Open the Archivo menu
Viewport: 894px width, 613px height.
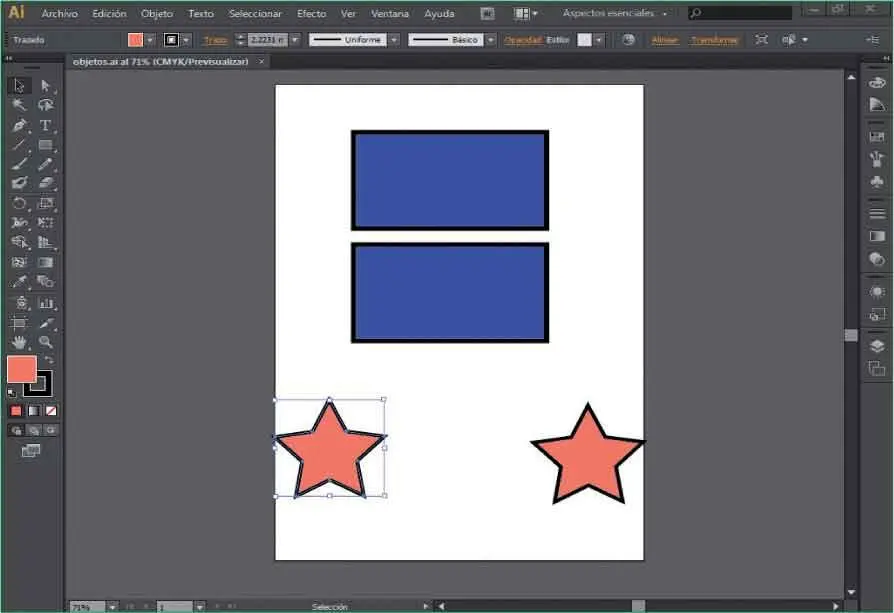[x=59, y=13]
